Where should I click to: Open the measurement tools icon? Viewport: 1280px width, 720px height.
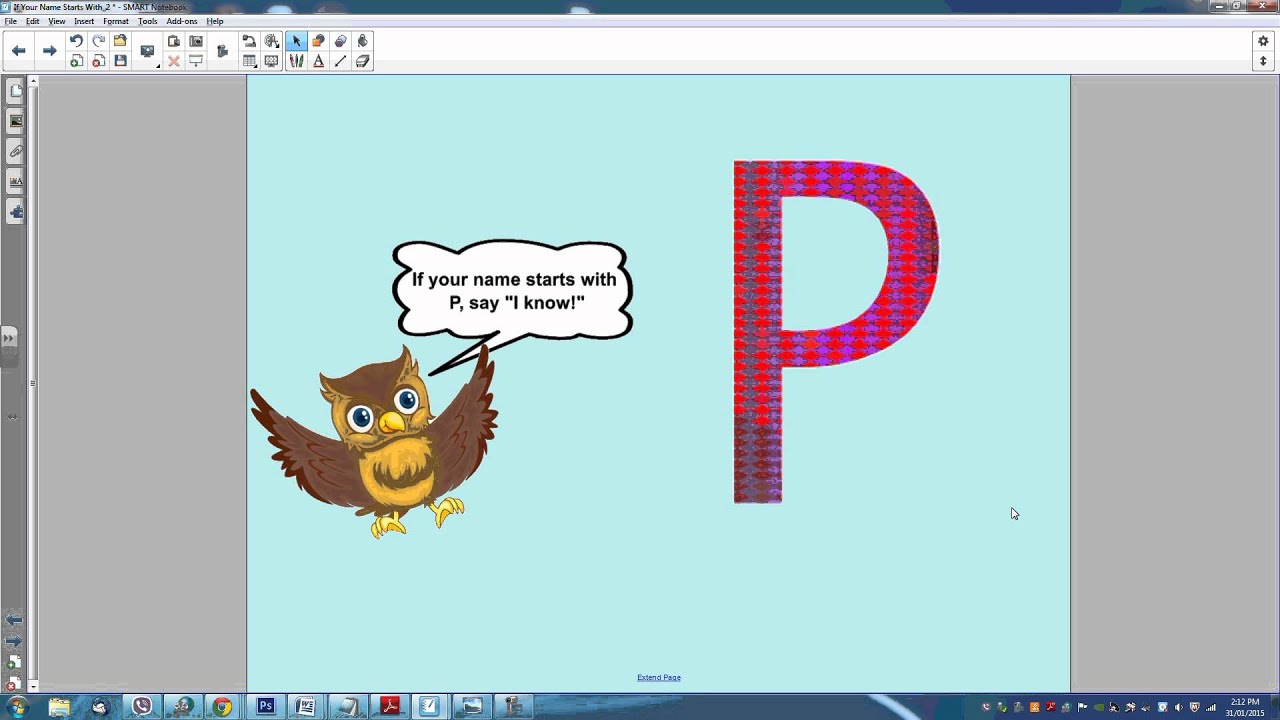271,41
